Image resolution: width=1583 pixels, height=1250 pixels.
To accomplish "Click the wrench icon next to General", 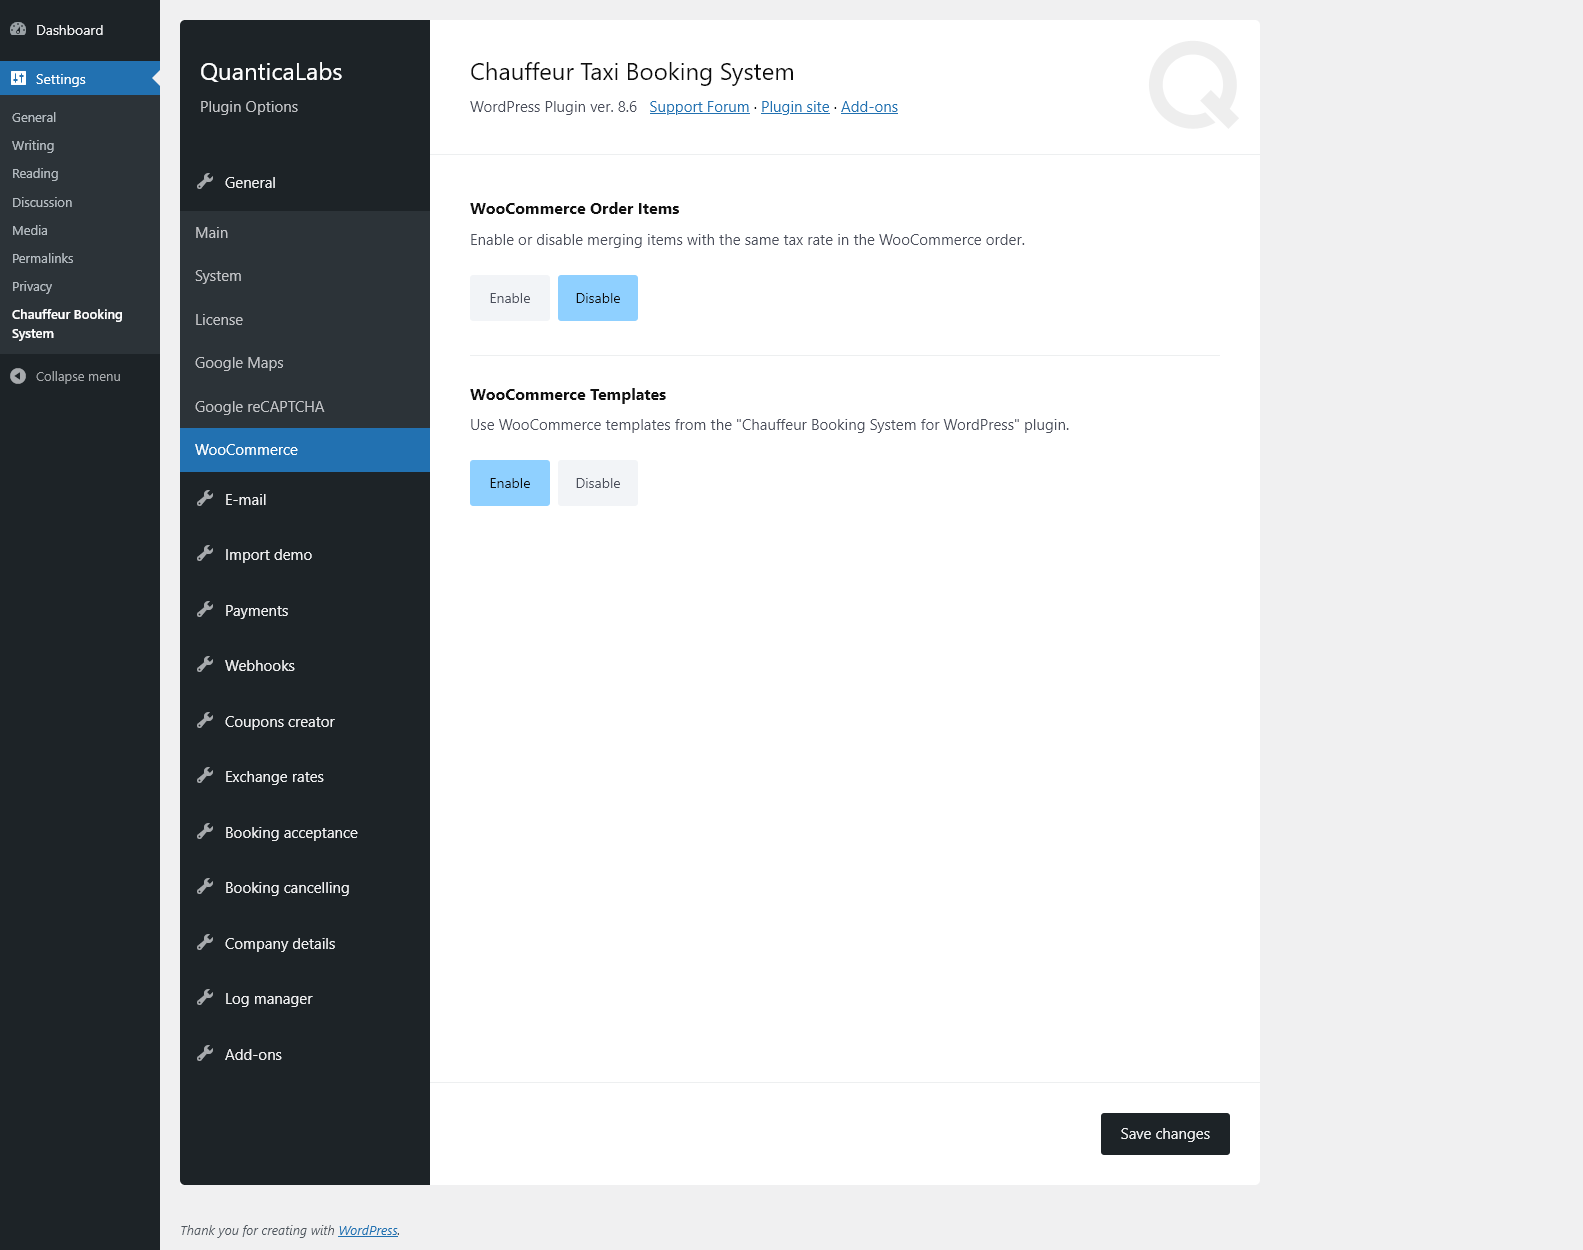I will [205, 181].
